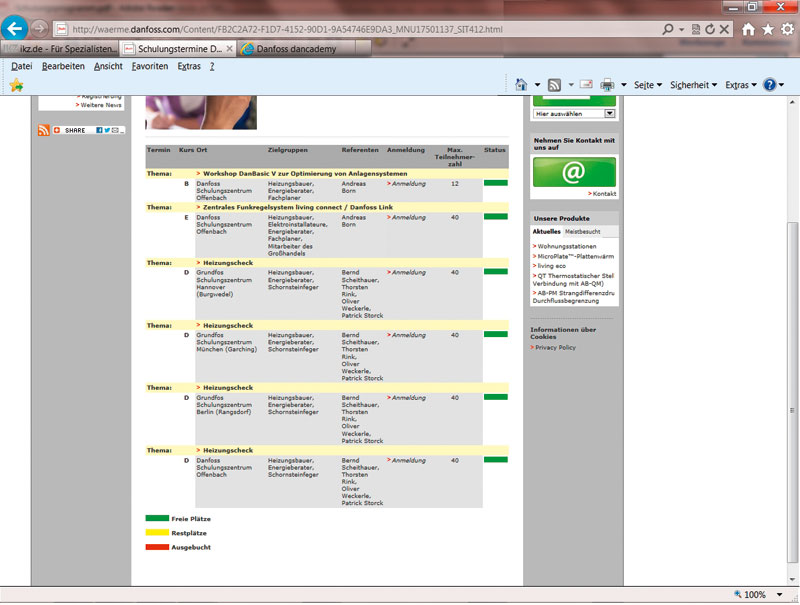Close the Schulungstermine tab with its X
800x605 pixels.
click(230, 48)
